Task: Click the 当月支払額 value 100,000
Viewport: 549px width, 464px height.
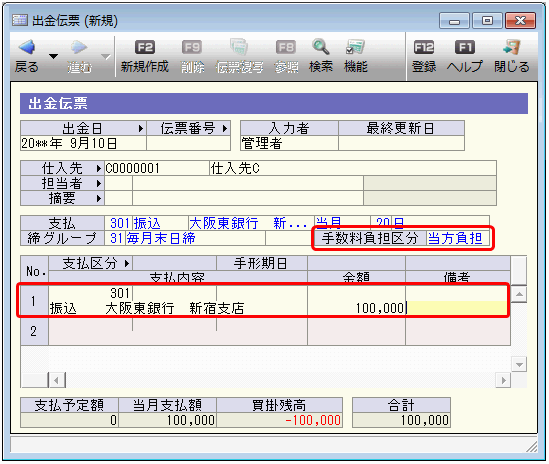Action: 167,420
